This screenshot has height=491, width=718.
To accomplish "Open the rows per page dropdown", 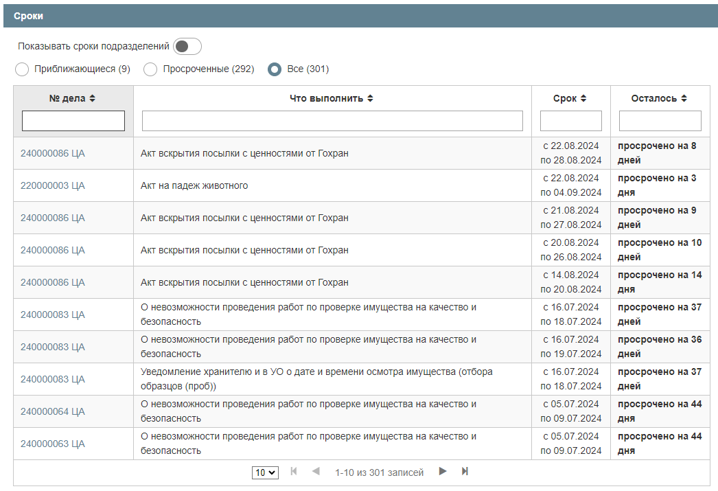I will point(265,473).
